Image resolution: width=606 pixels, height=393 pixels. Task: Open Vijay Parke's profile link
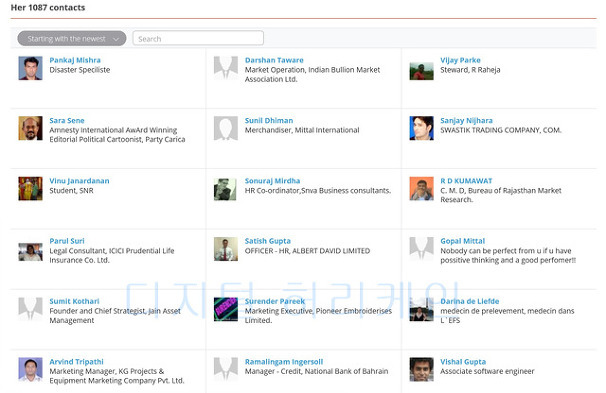click(460, 60)
